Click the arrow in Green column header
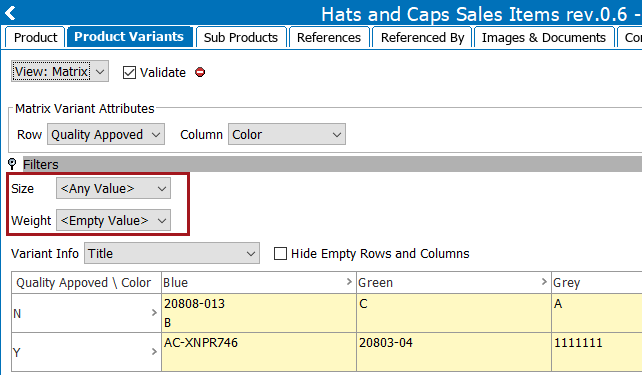642x375 pixels. tap(544, 282)
